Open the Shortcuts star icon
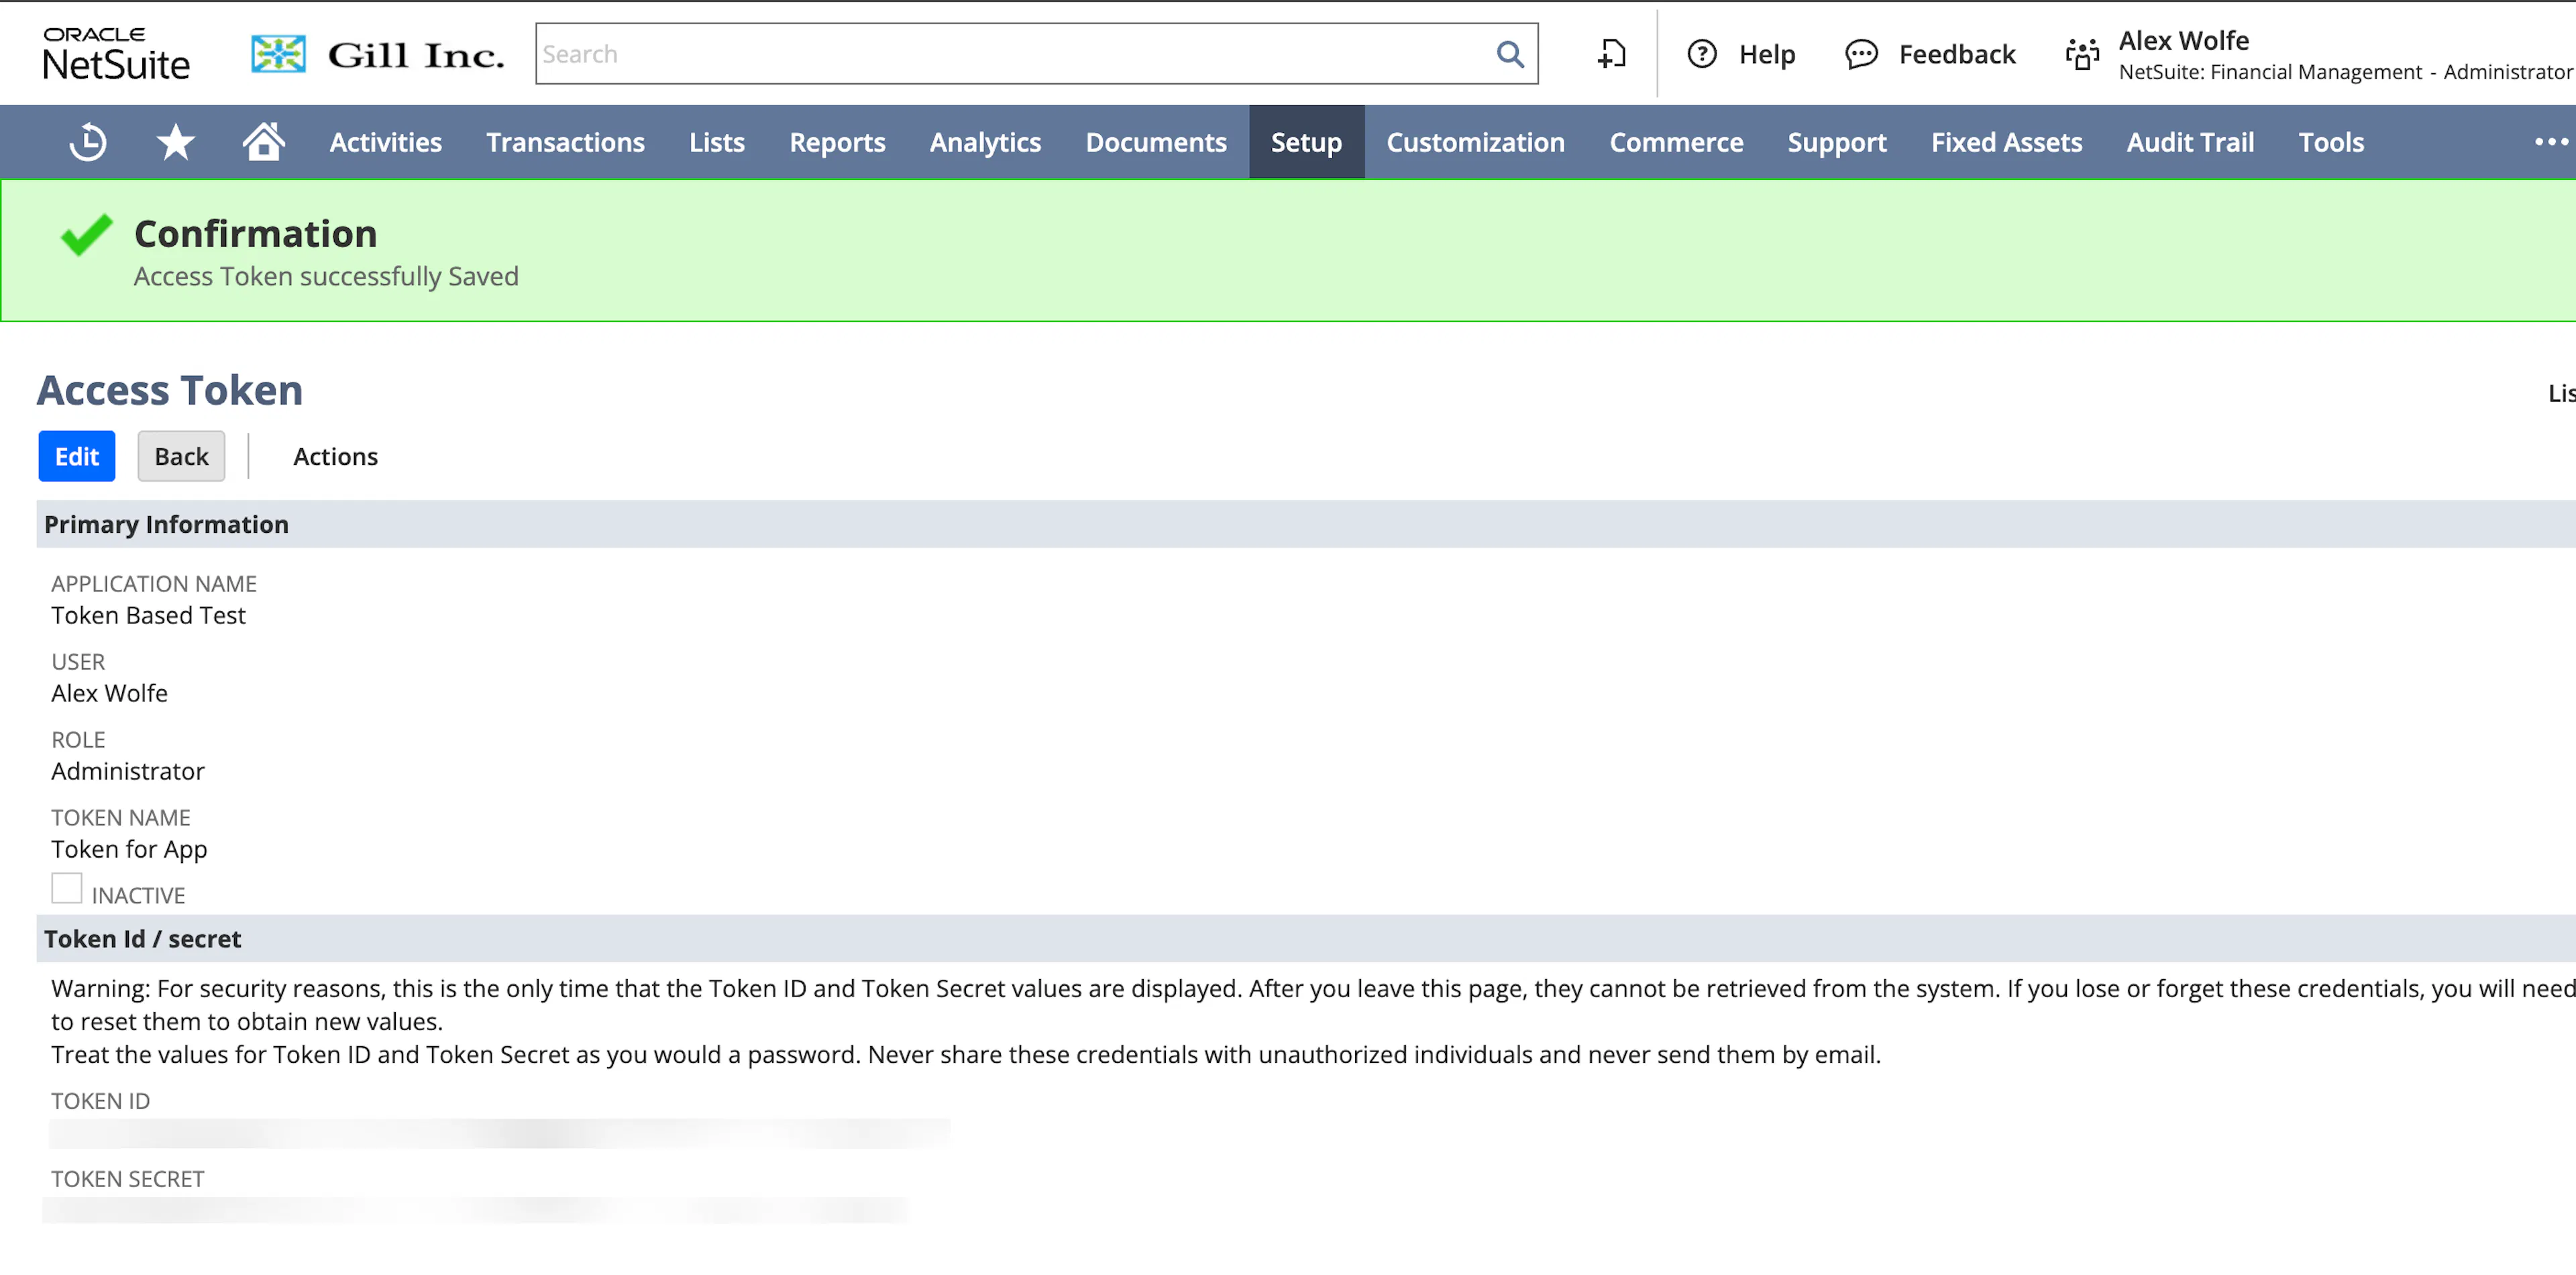 [176, 142]
